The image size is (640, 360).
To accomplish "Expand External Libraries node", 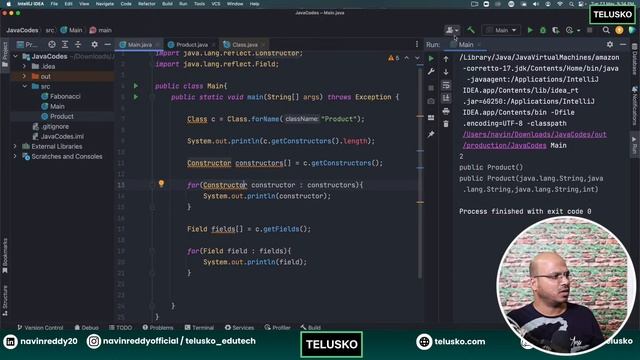I will 15,146.
